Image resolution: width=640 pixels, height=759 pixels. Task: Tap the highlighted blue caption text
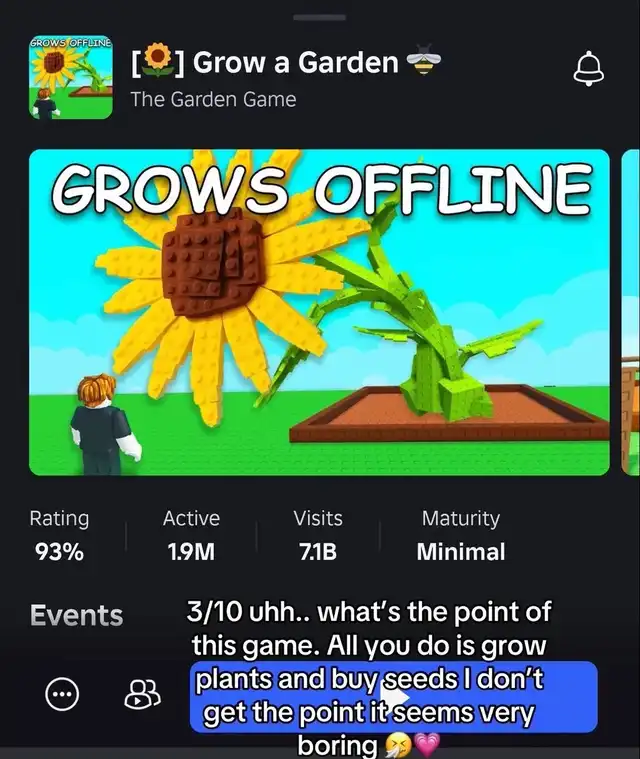[394, 697]
